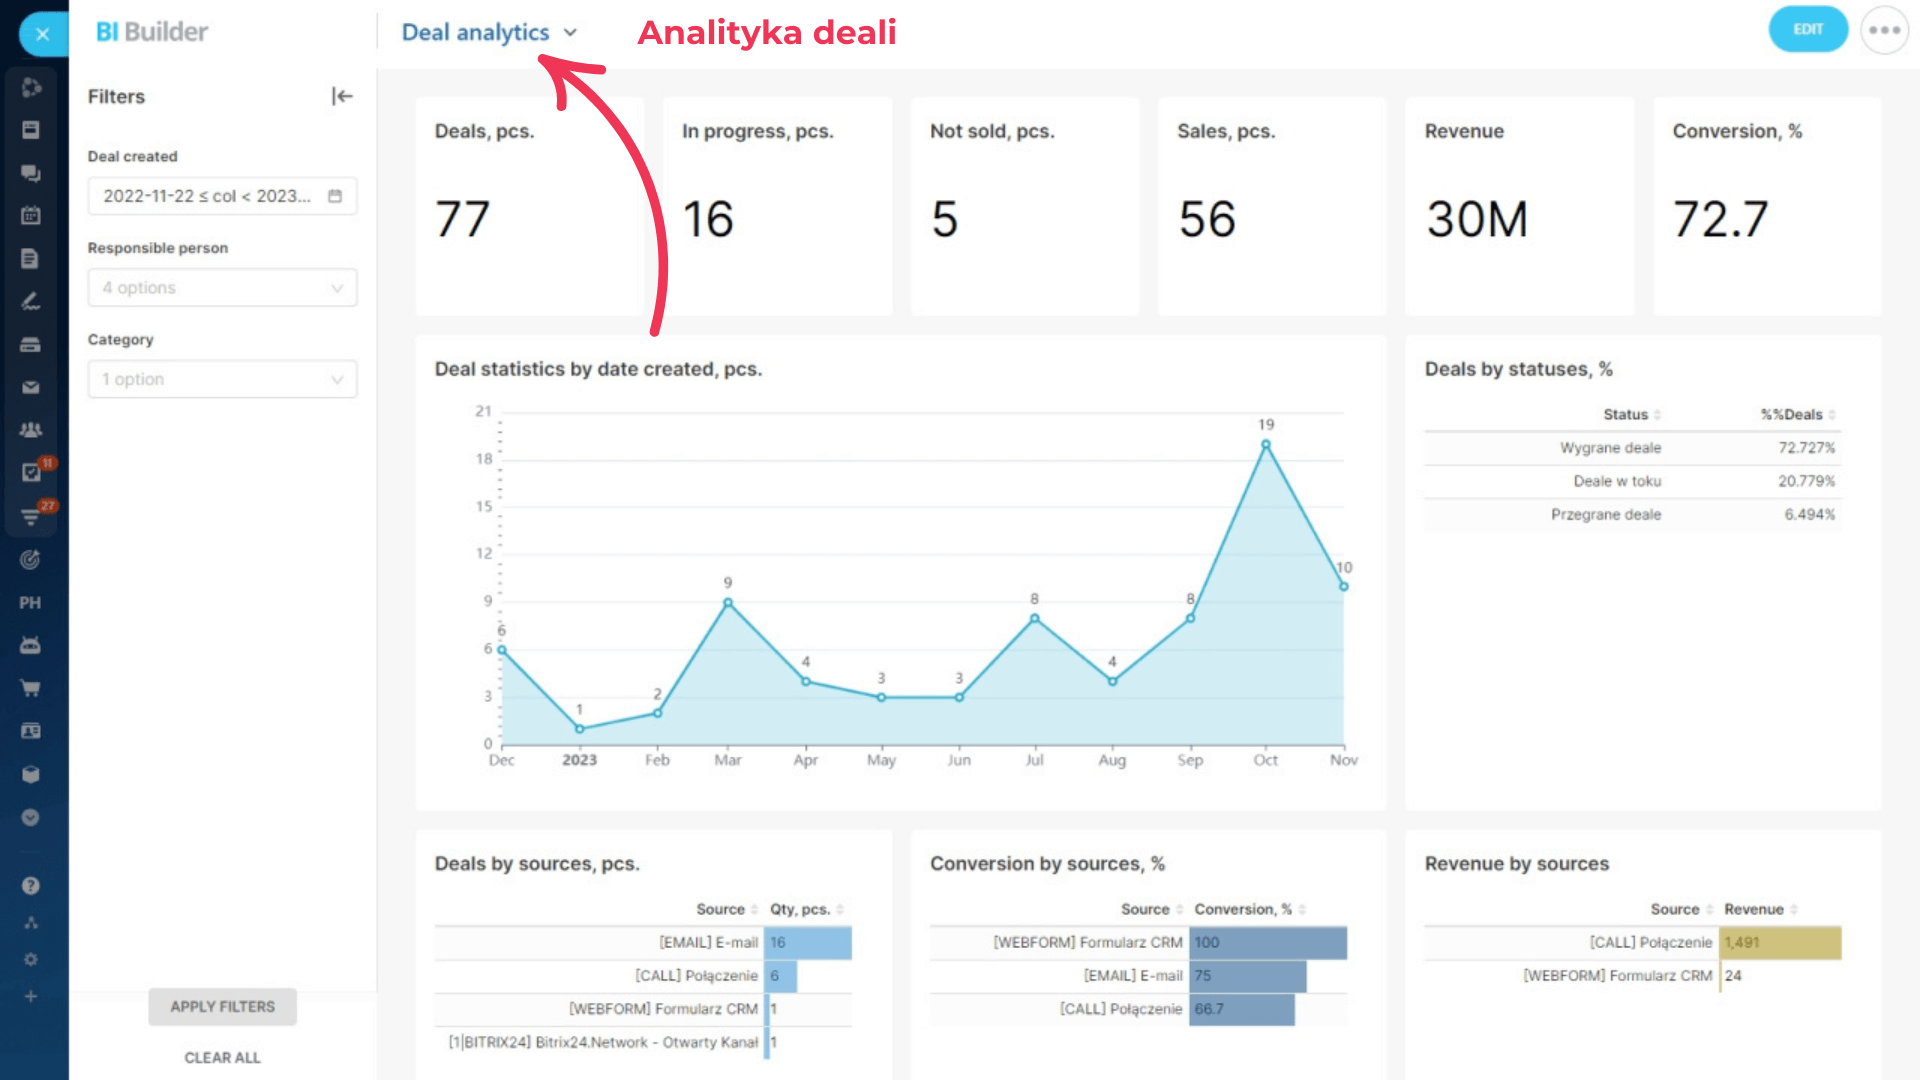Open the calendar icon in sidebar
Image resolution: width=1920 pixels, height=1080 pixels.
pos(31,215)
